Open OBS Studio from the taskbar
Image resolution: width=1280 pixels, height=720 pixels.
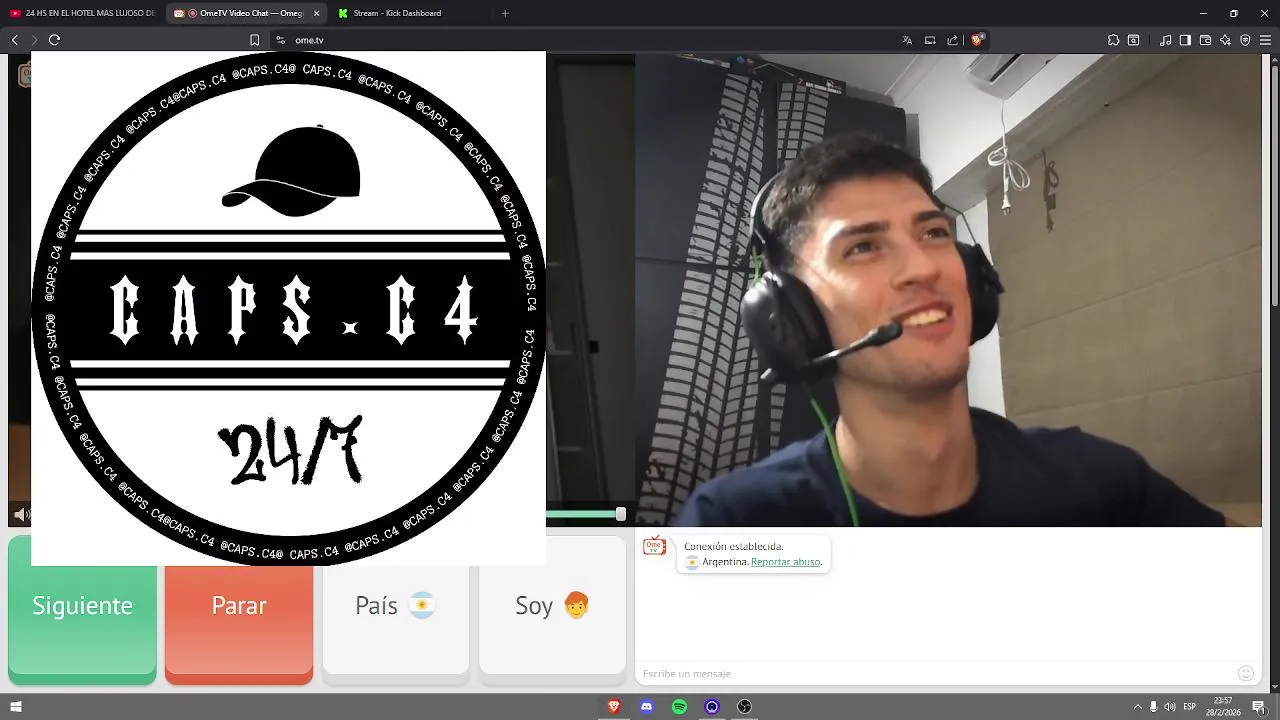point(744,707)
